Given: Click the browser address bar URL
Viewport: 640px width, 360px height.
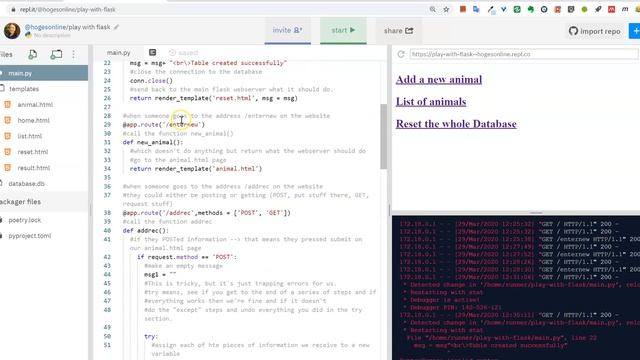Looking at the screenshot, I should pyautogui.click(x=68, y=9).
